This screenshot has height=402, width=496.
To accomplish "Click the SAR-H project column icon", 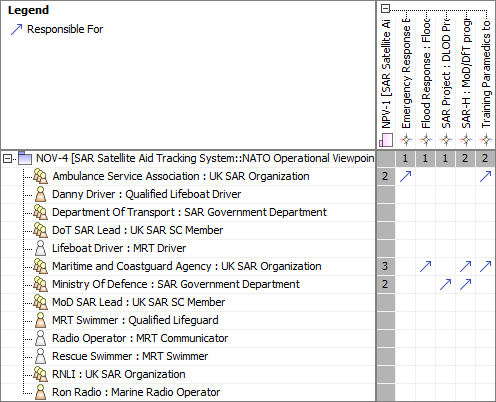I will [466, 140].
